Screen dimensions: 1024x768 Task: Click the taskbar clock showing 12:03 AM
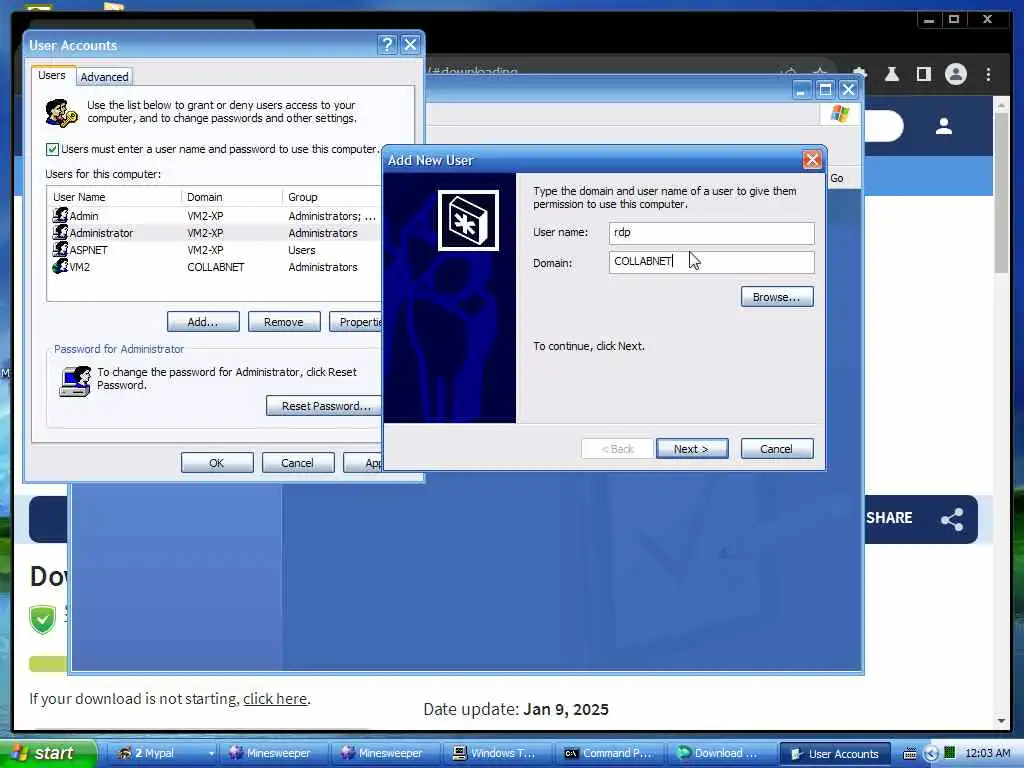click(987, 754)
